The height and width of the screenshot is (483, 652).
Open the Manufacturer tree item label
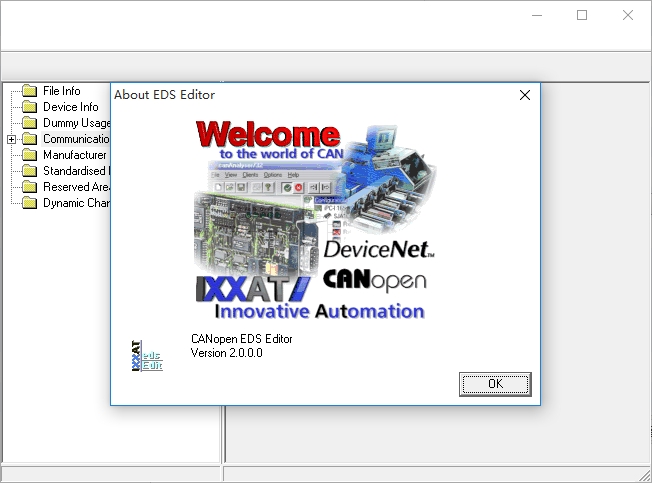tap(75, 155)
